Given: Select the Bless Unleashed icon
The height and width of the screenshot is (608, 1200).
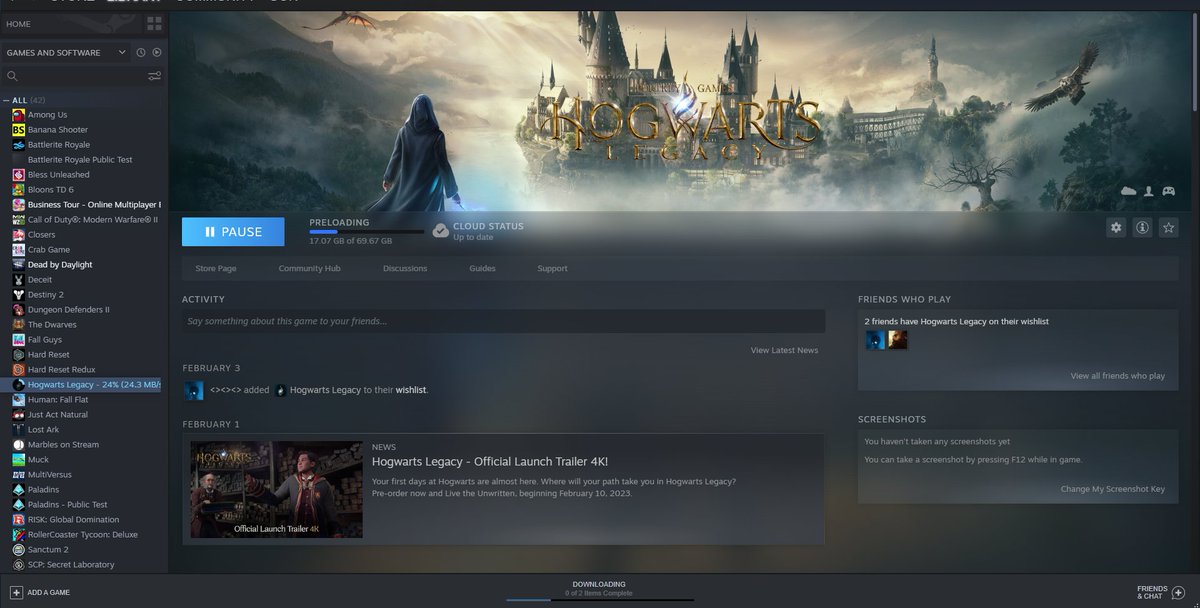Looking at the screenshot, I should point(18,175).
